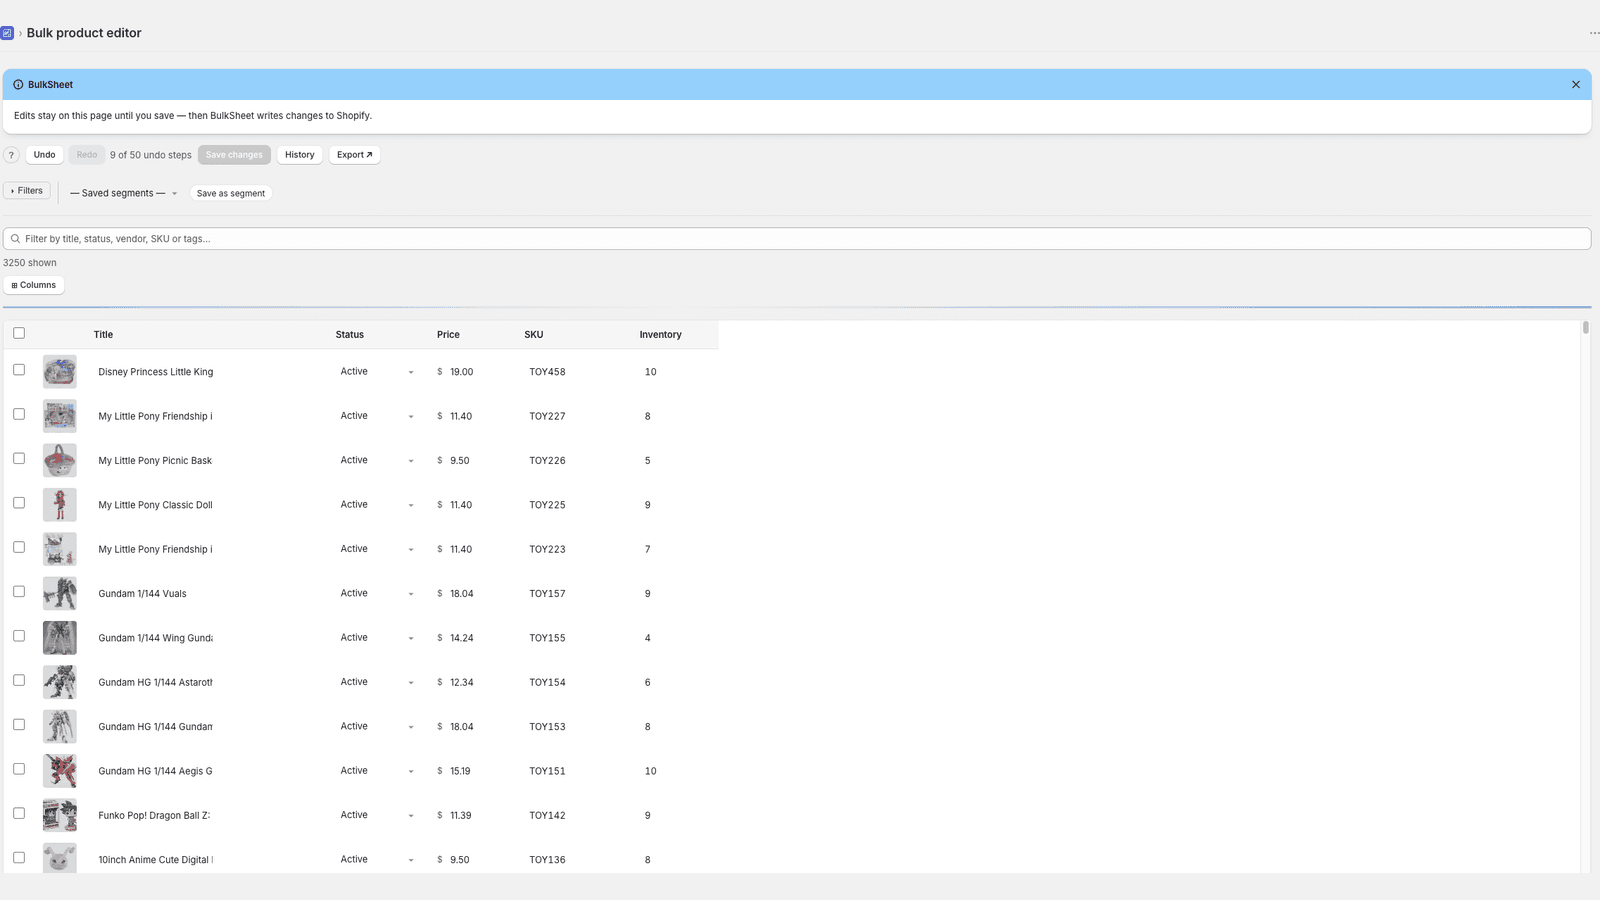
Task: Click the Bulk product editor breadcrumb title
Action: [84, 33]
